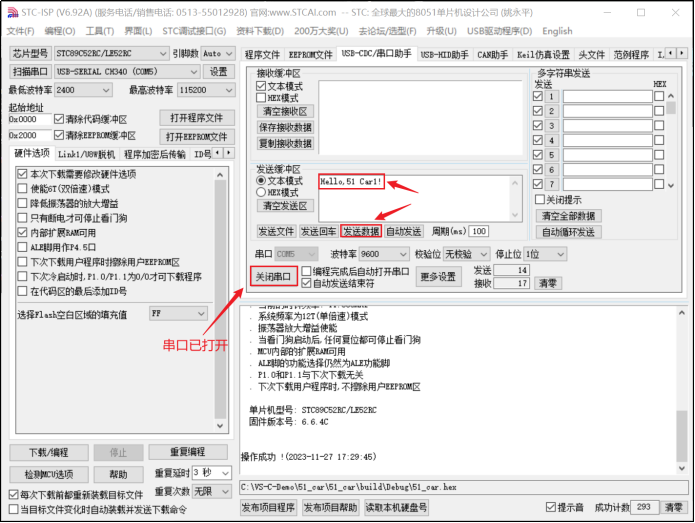Click left arrow beside the ID号 tab
695x523 pixels.
point(218,153)
